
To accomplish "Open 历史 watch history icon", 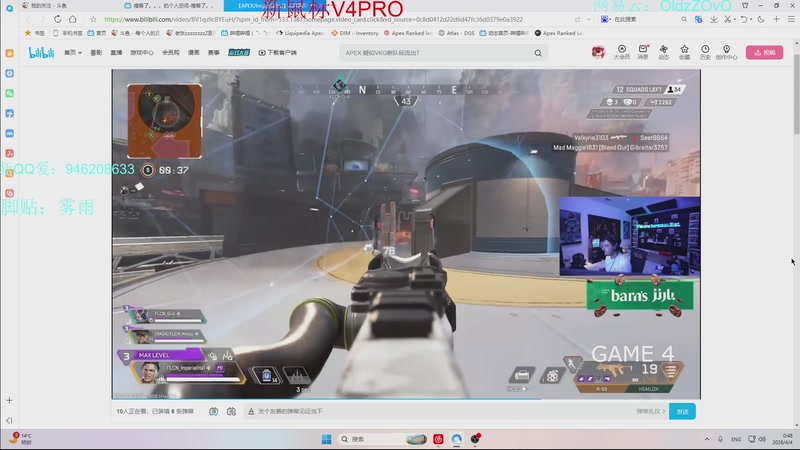I will pyautogui.click(x=705, y=52).
